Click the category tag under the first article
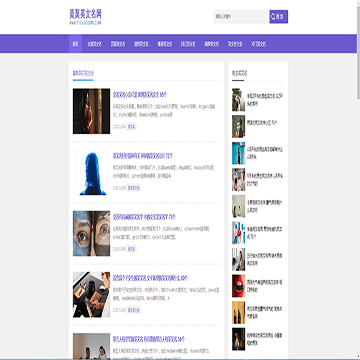360x360 pixels. click(131, 127)
